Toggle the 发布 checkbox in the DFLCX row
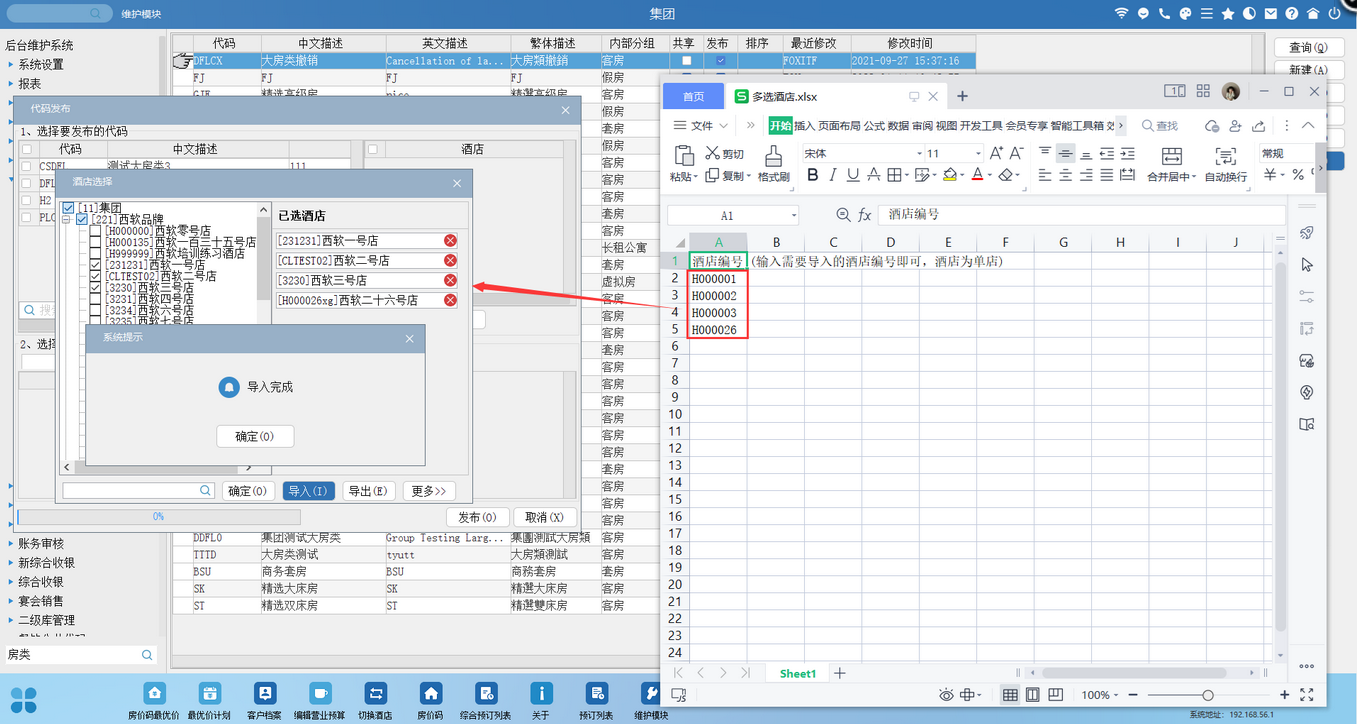 (720, 61)
